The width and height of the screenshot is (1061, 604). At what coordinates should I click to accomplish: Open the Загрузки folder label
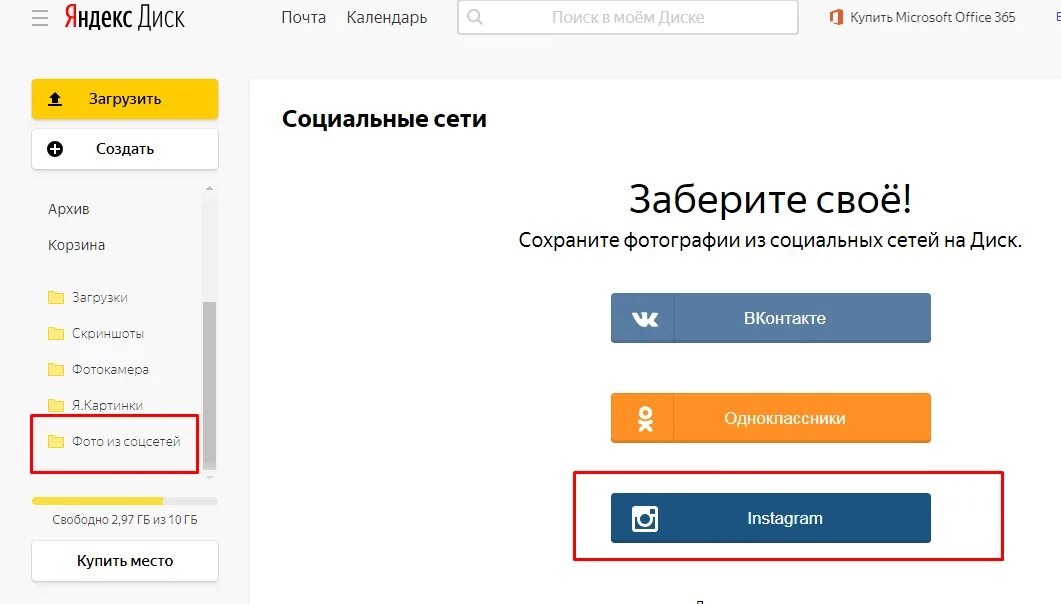100,298
